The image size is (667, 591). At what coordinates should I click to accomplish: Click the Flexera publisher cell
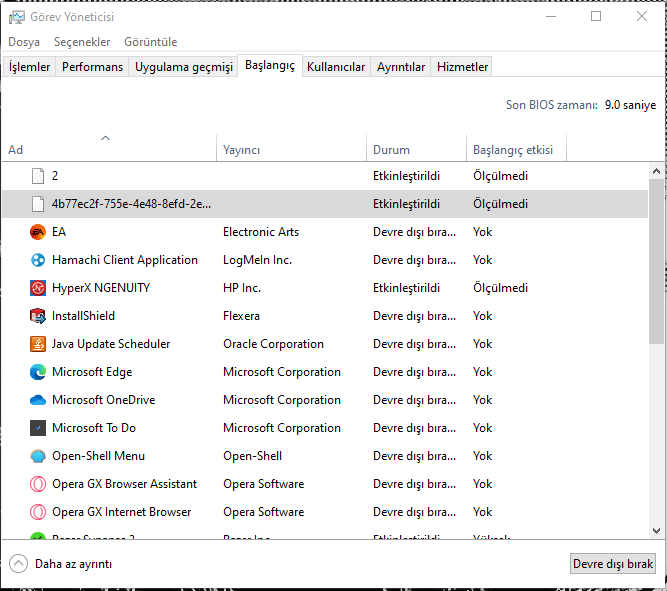(x=241, y=316)
